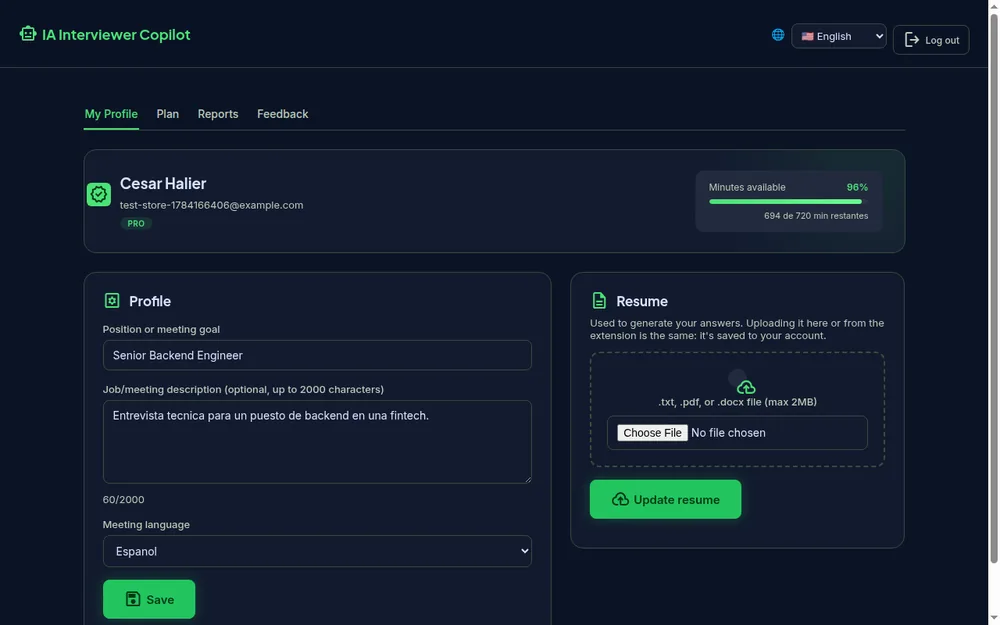Focus the Position or meeting goal field
1000x625 pixels.
pos(317,355)
